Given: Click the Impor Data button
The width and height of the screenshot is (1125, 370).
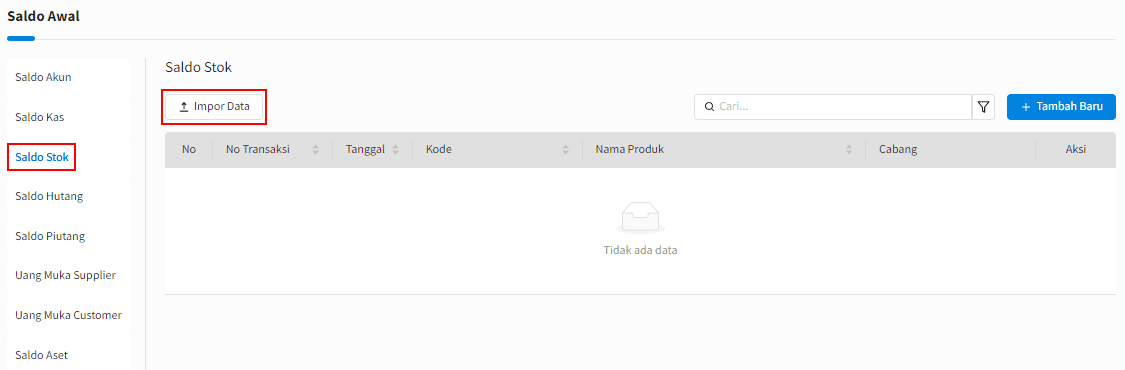Looking at the screenshot, I should coord(214,107).
